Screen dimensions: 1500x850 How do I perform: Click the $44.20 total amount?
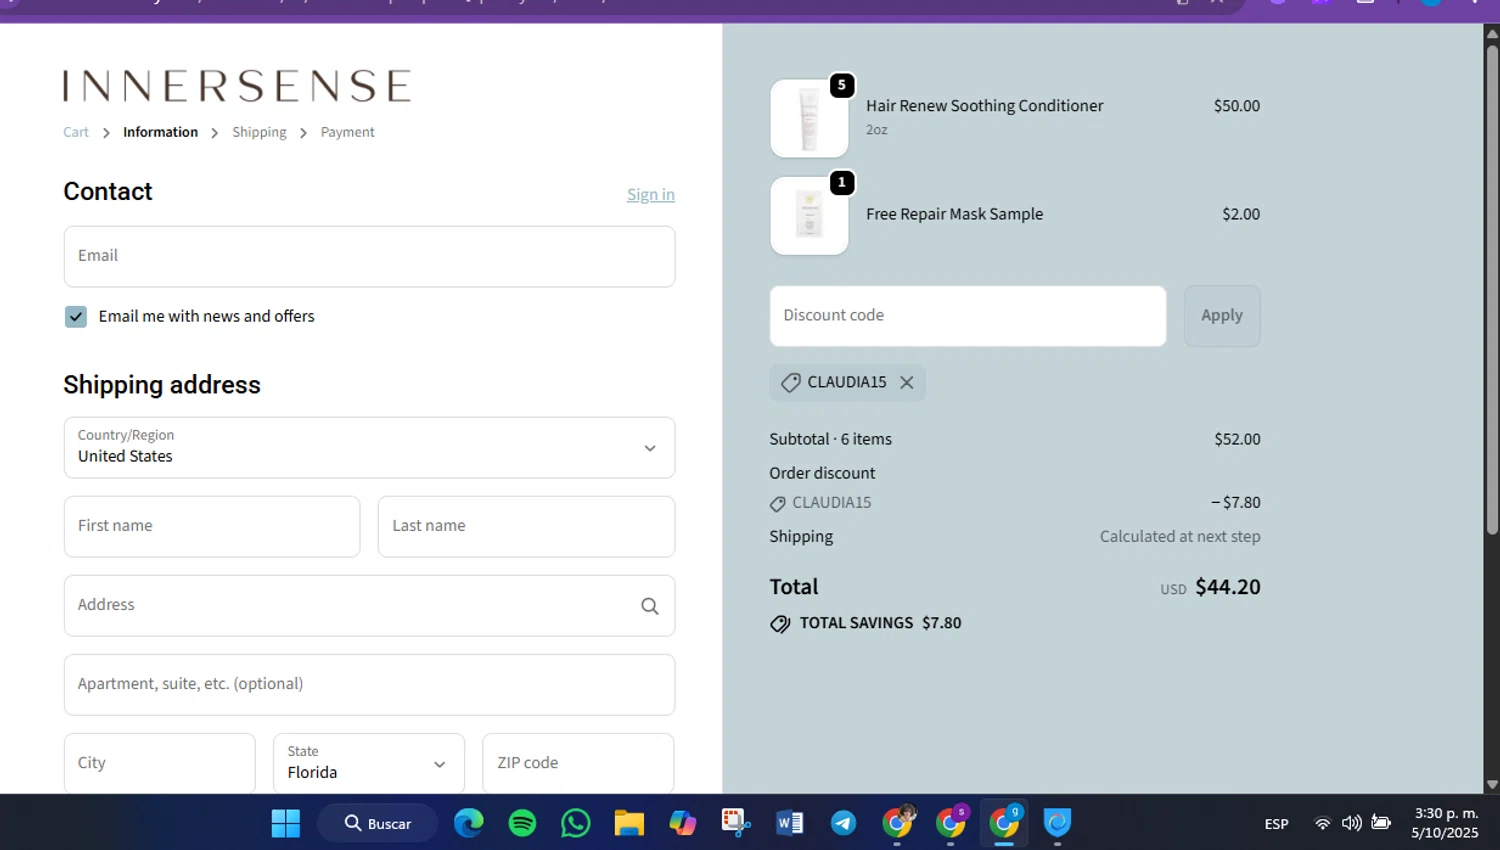1228,587
